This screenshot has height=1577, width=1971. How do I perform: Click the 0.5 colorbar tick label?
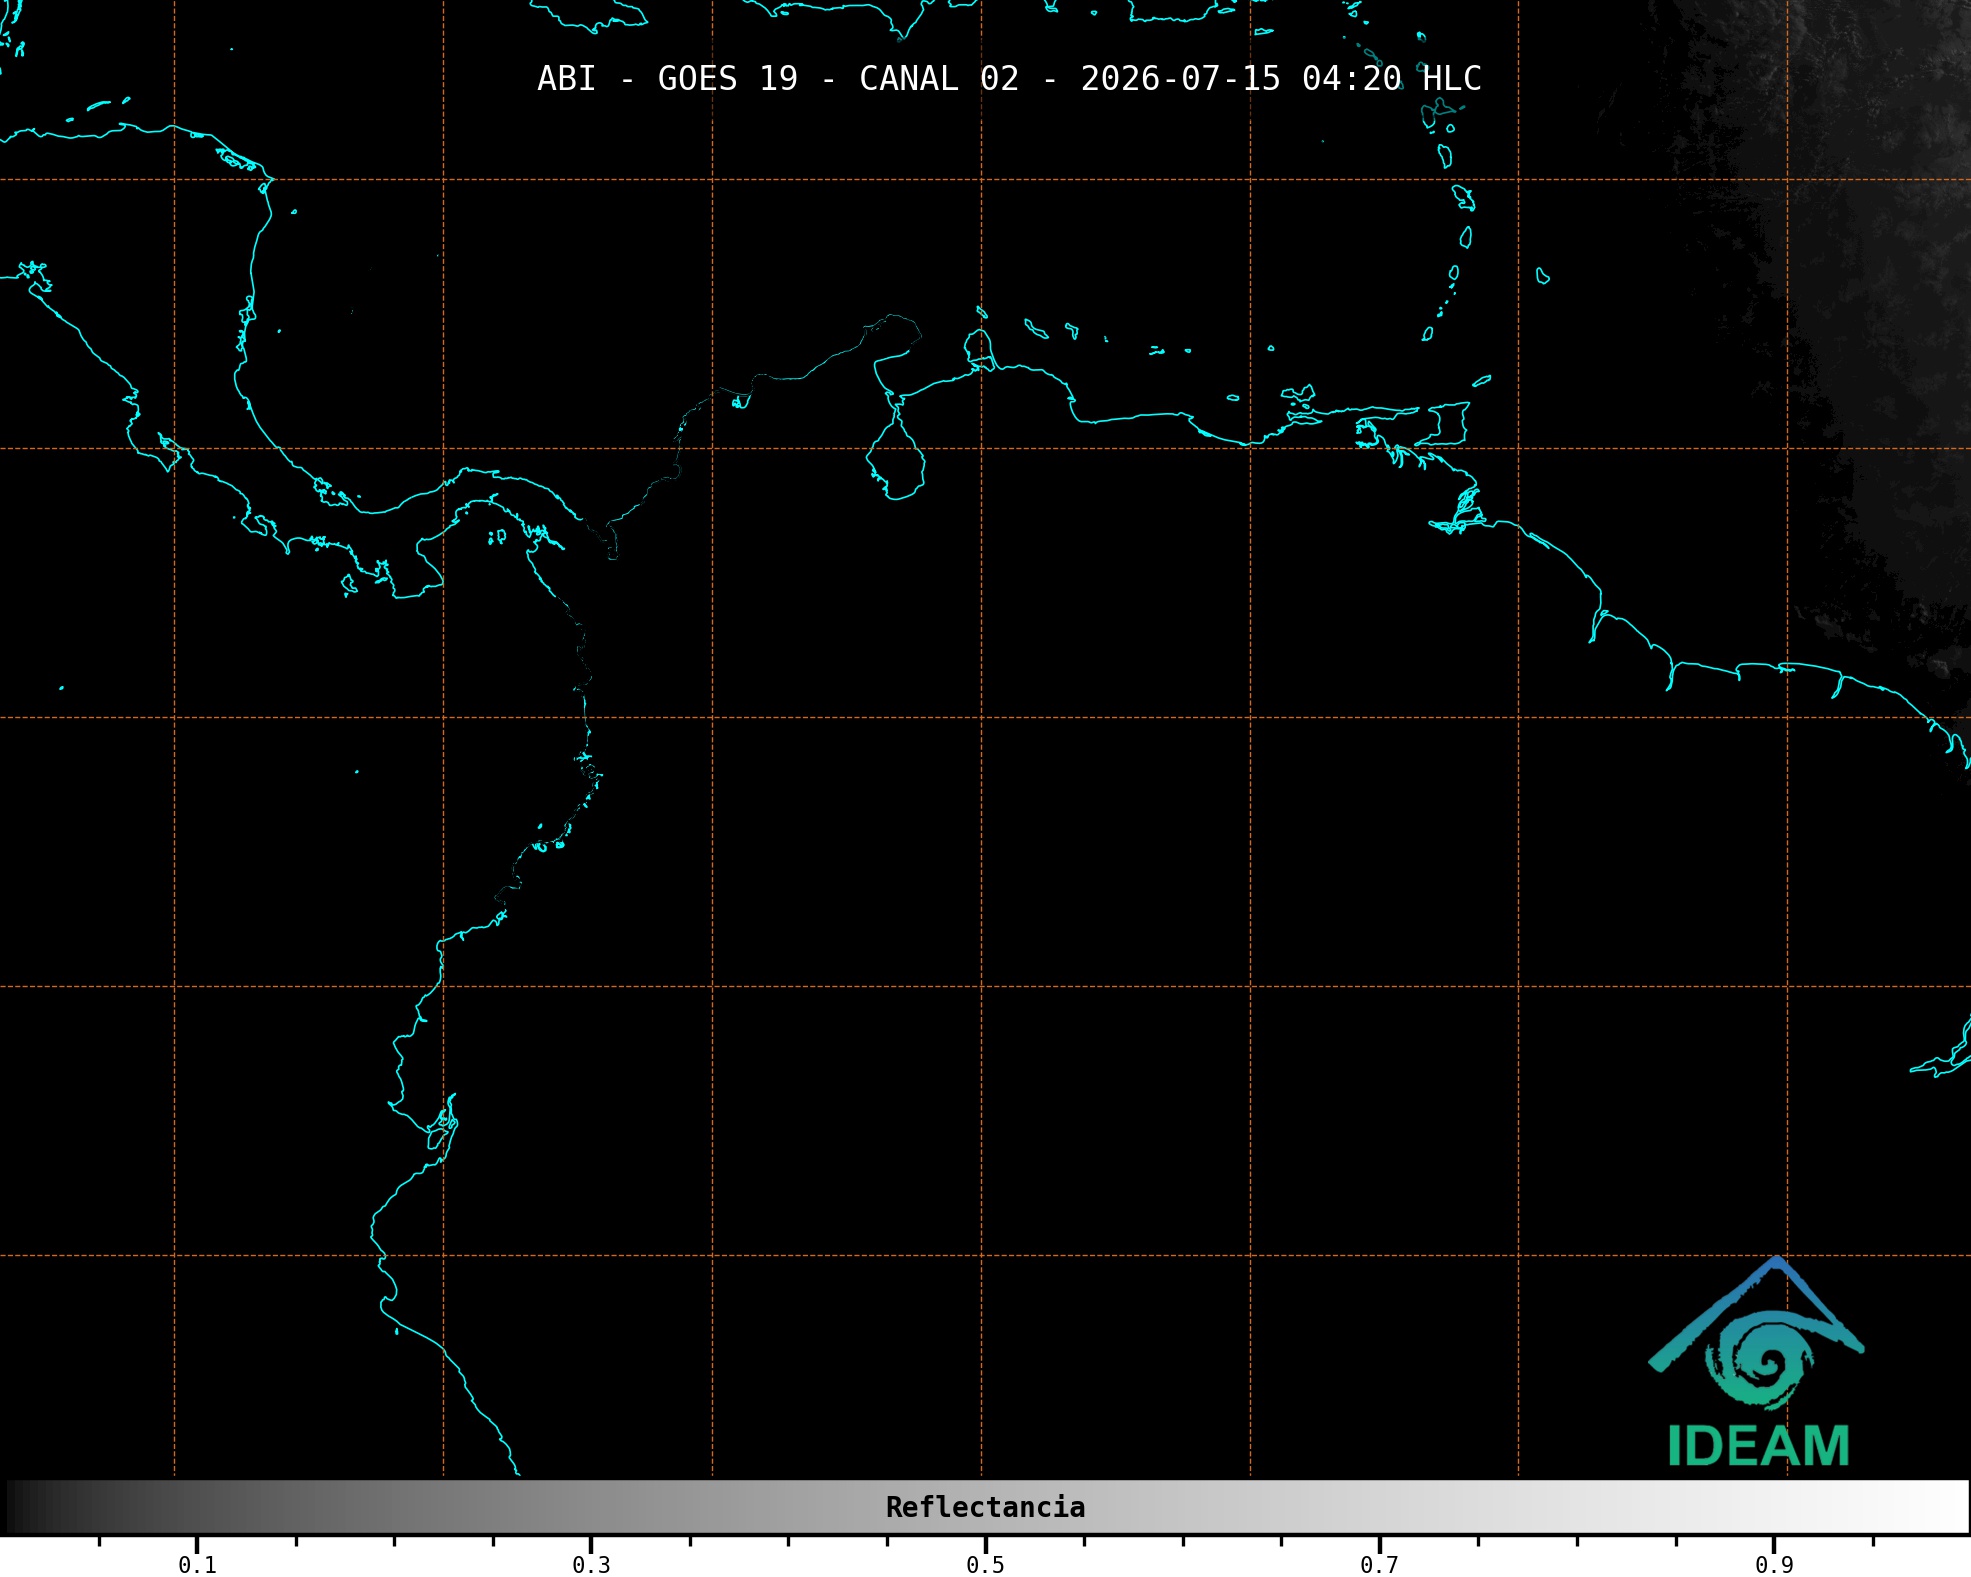(x=985, y=1565)
